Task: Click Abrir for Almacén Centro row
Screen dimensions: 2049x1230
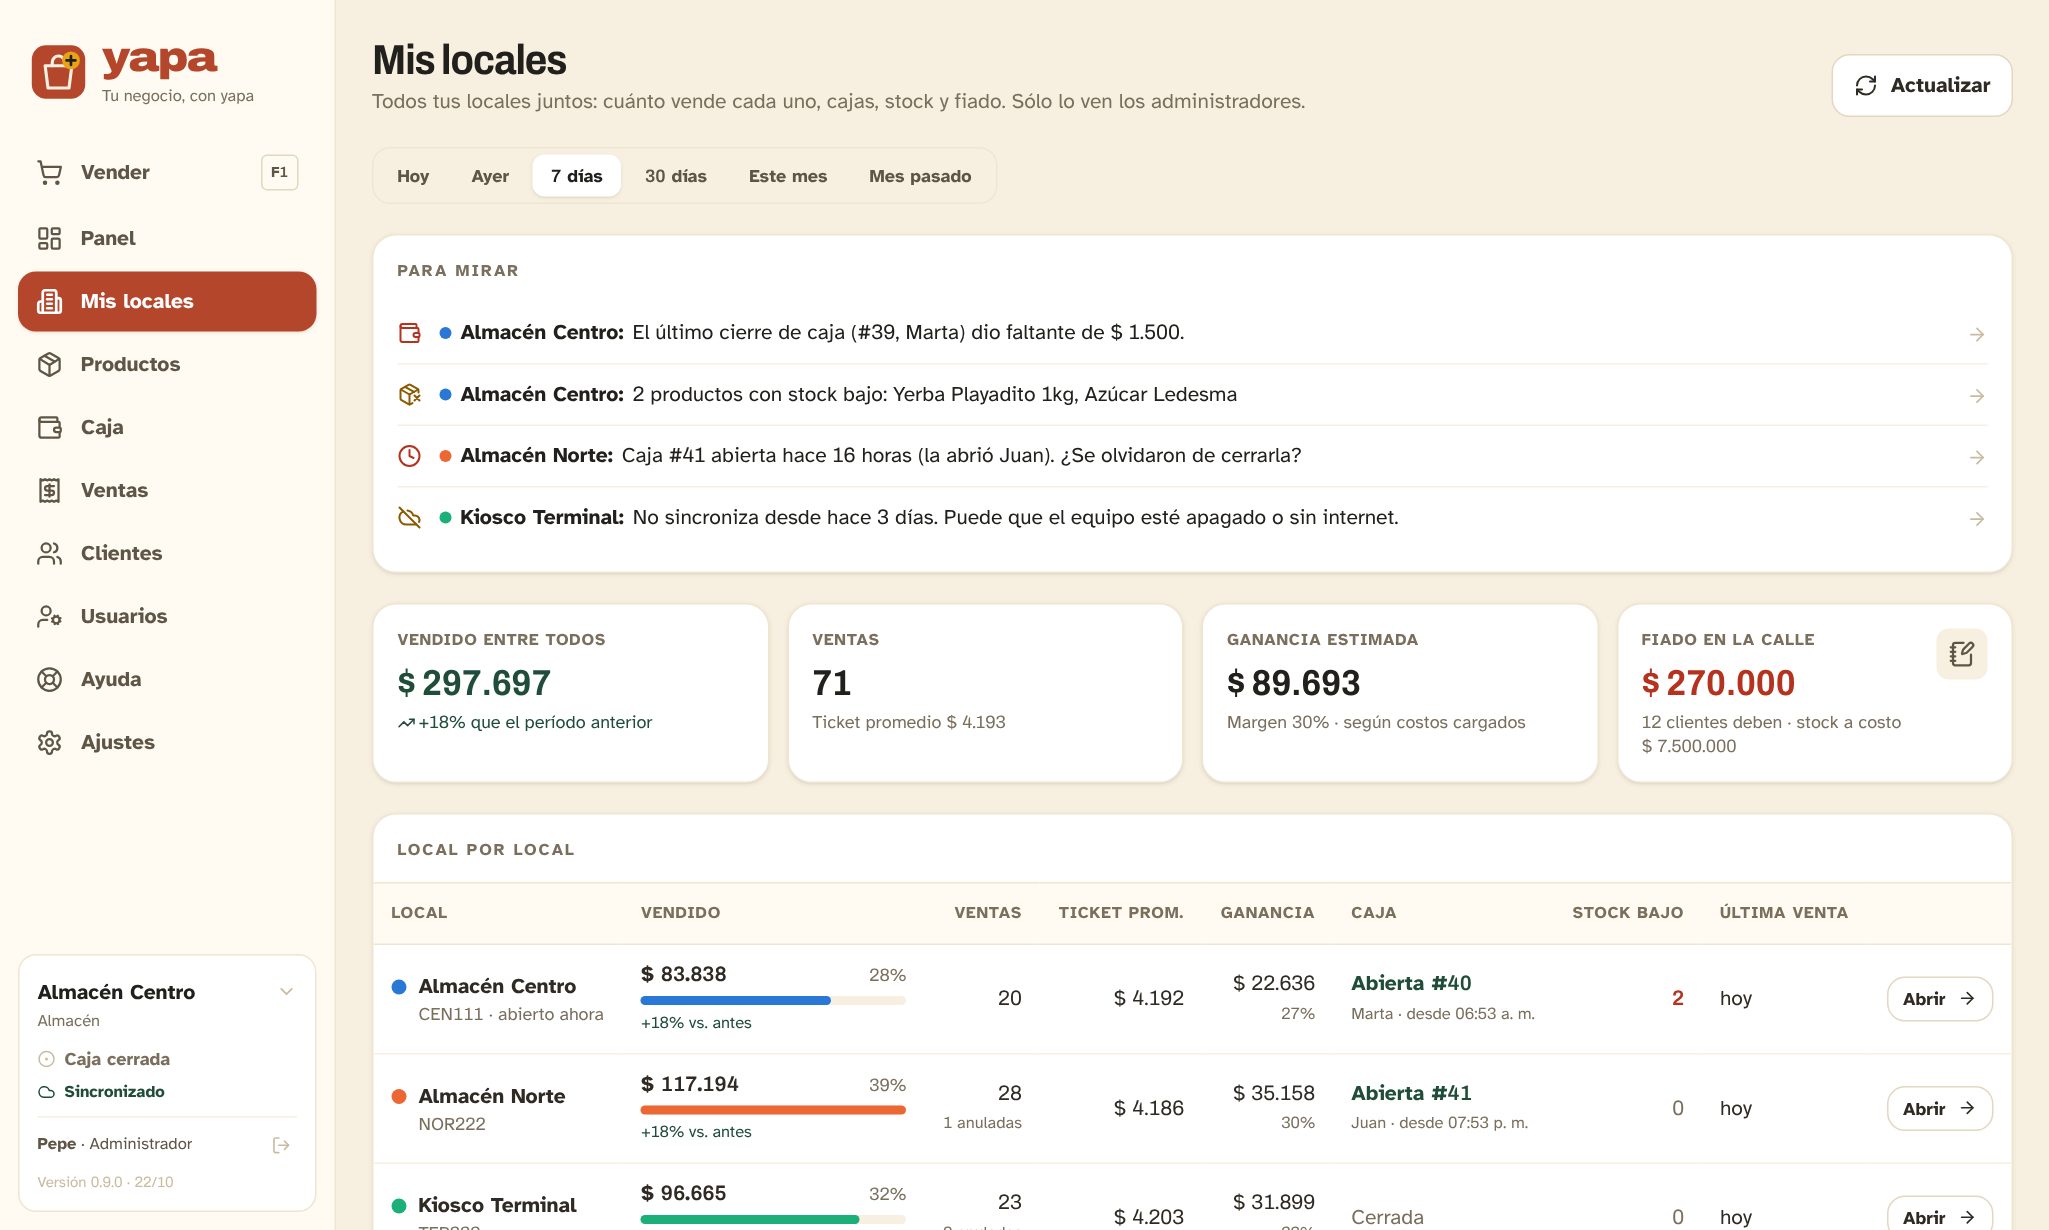Action: 1939,999
